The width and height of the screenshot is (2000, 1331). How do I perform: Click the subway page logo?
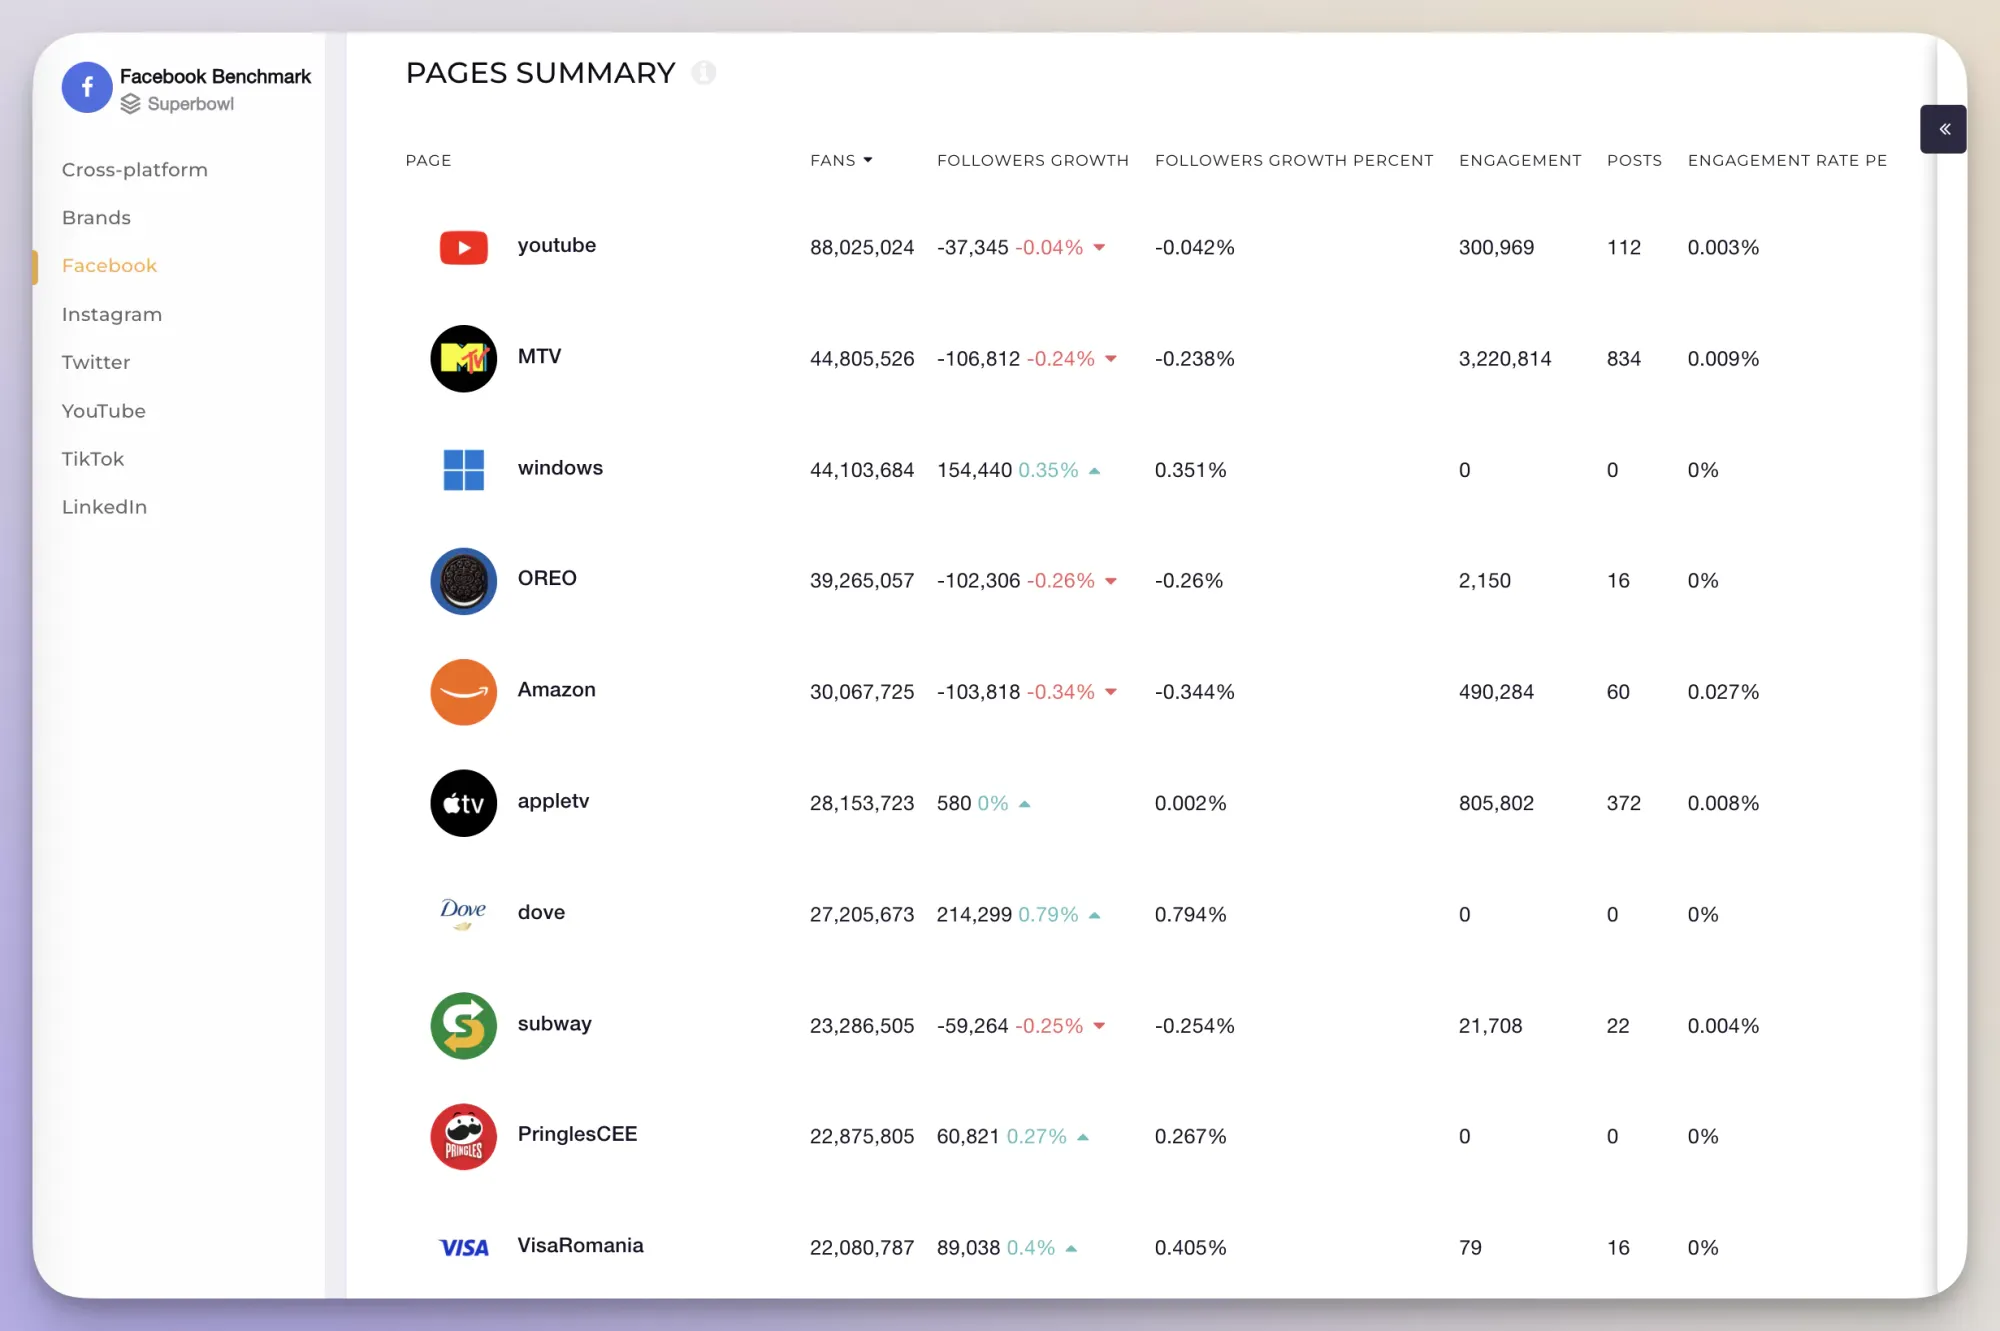pos(464,1026)
